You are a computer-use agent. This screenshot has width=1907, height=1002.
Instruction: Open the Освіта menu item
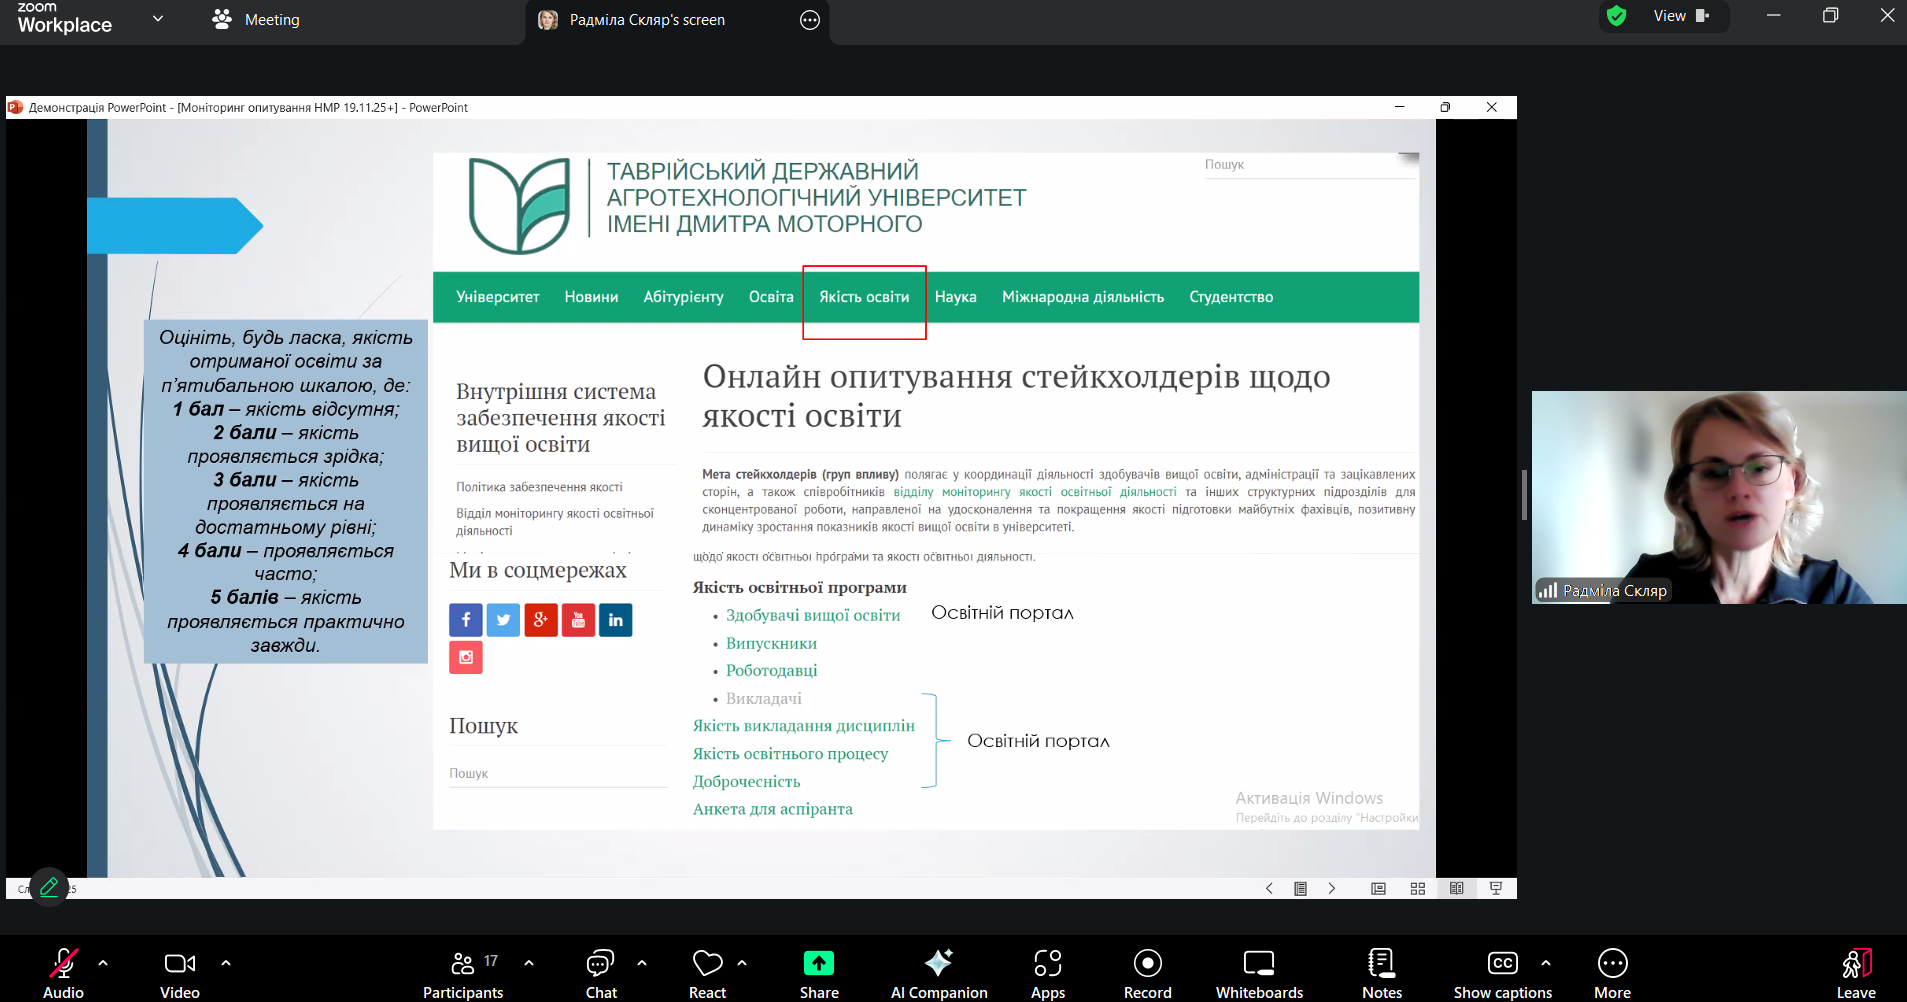[x=771, y=297]
